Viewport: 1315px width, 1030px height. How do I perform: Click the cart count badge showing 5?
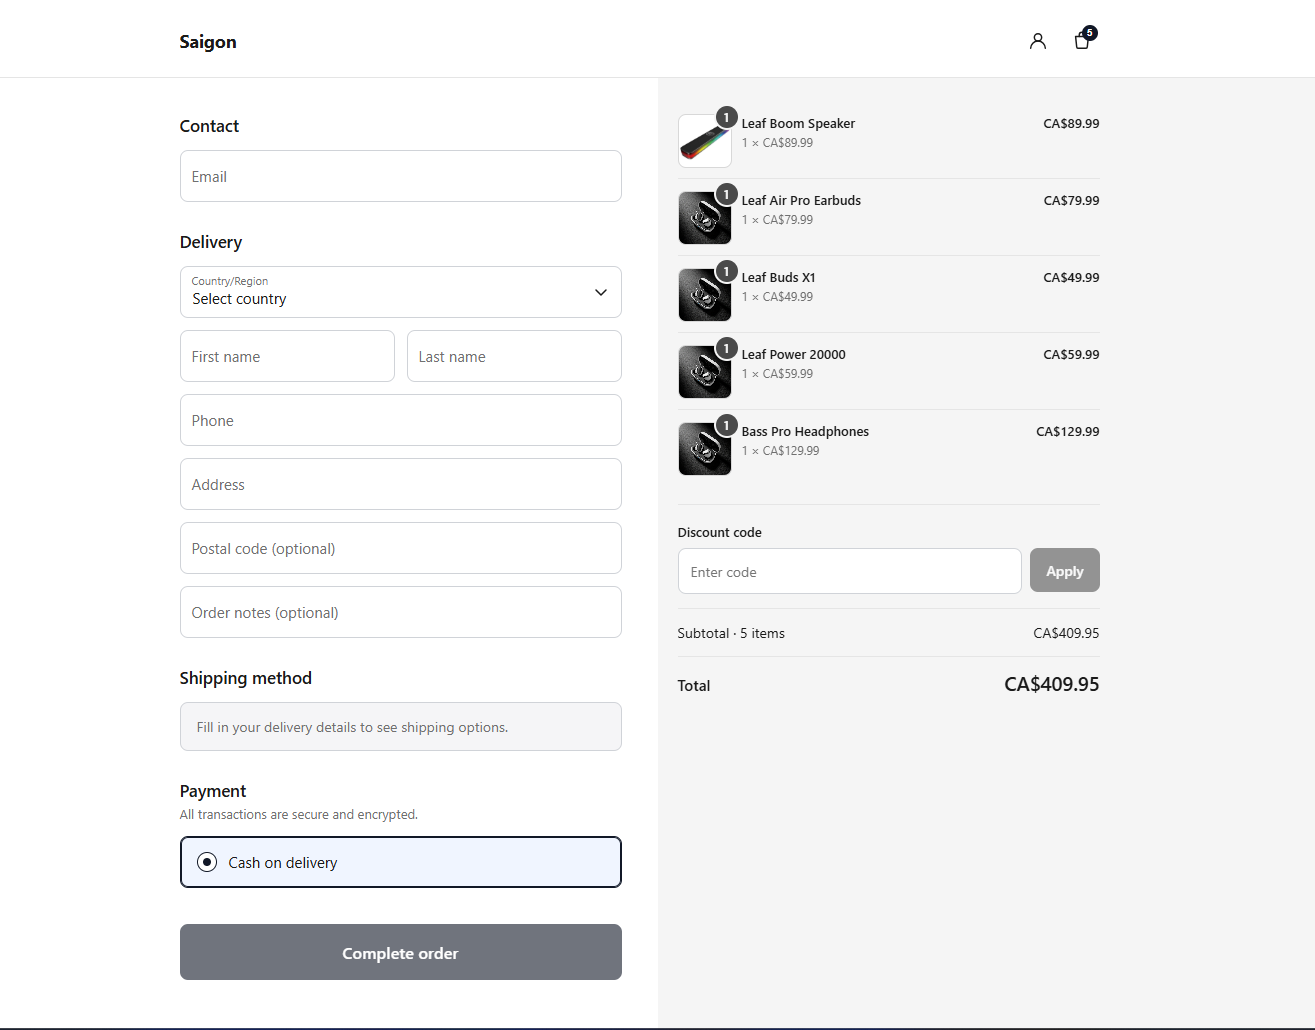click(x=1090, y=33)
